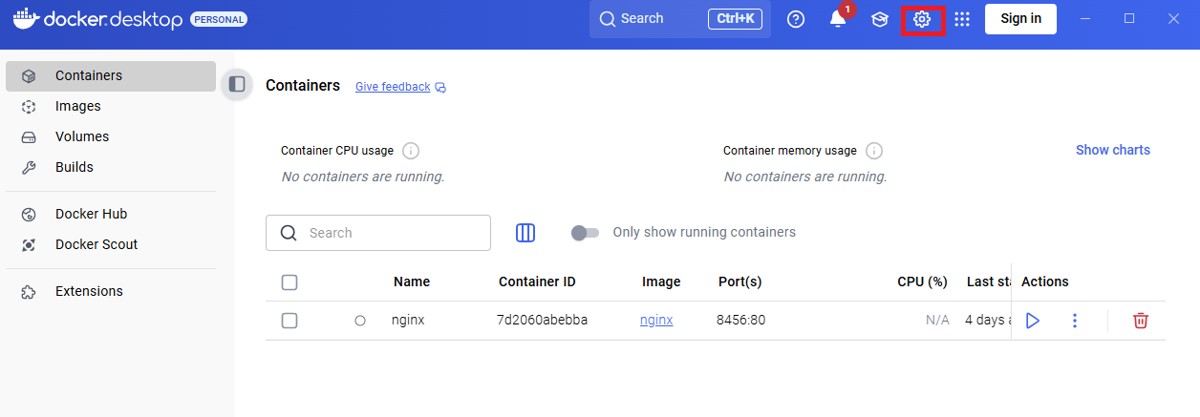This screenshot has height=417, width=1200.
Task: Start the nginx container
Action: tap(1033, 321)
